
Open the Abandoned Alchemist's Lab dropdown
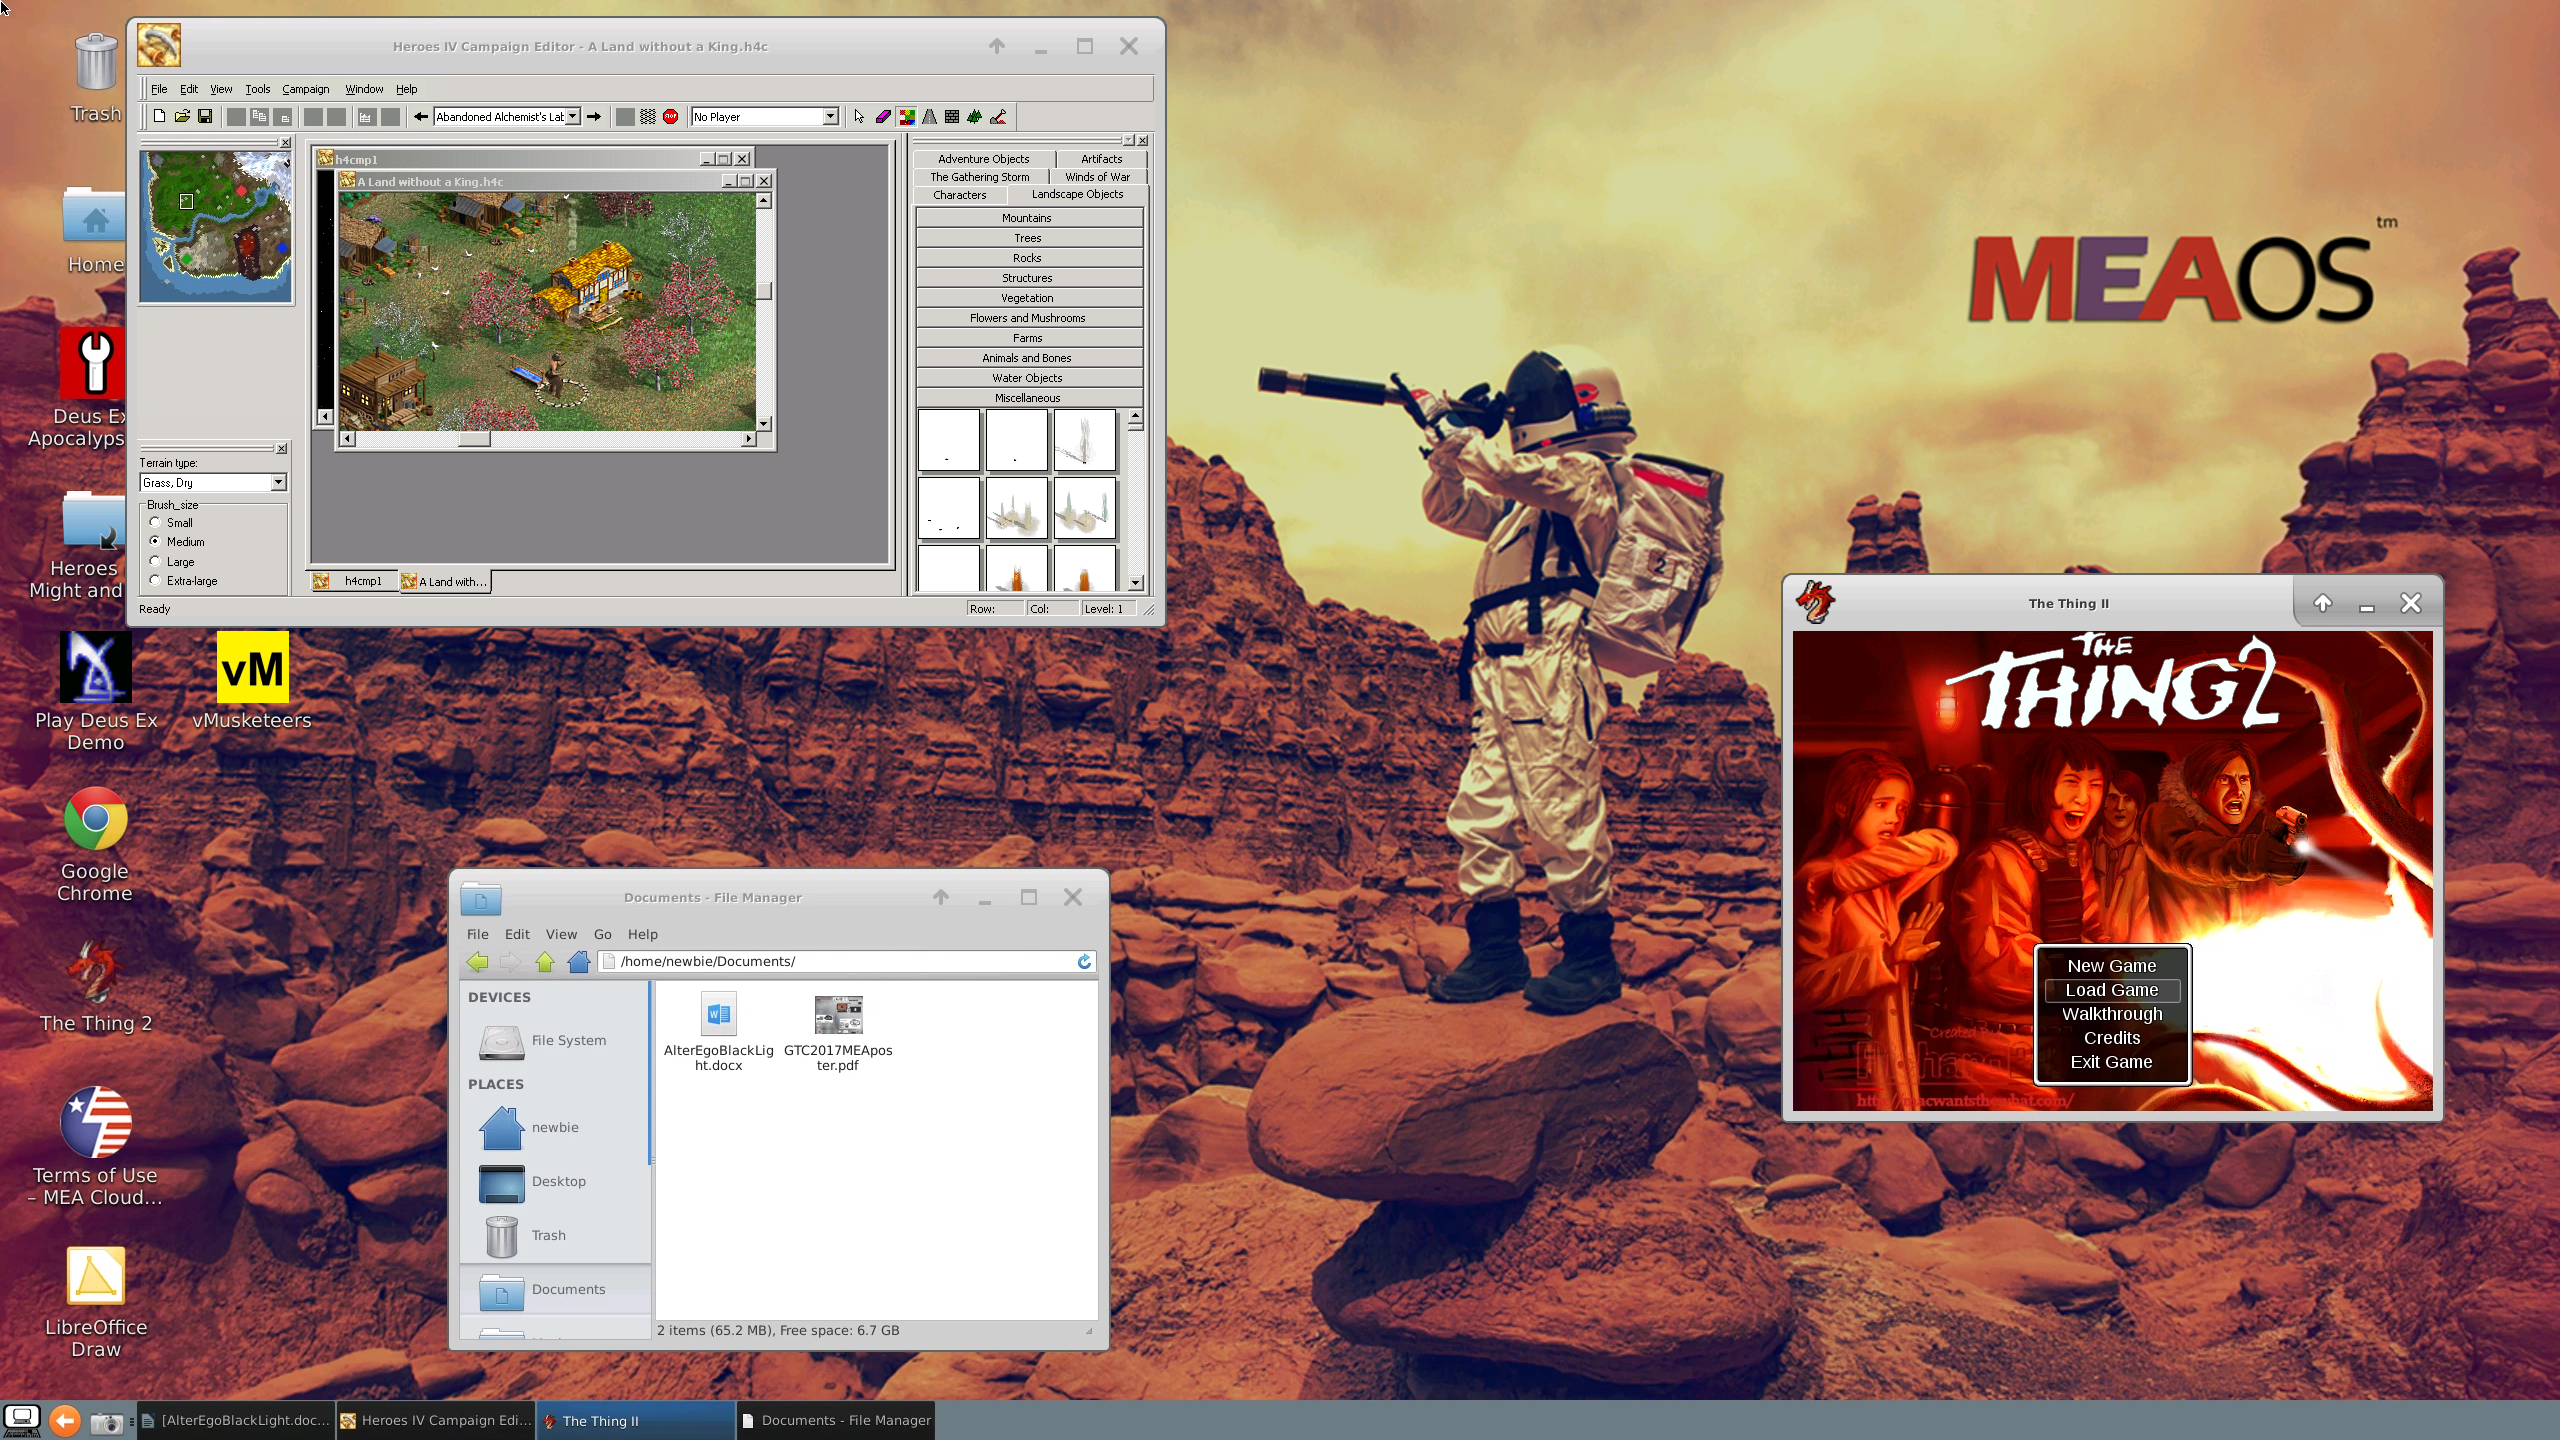click(573, 117)
